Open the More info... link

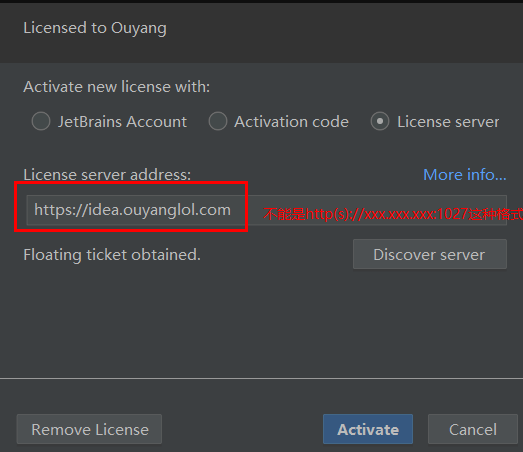click(x=465, y=174)
